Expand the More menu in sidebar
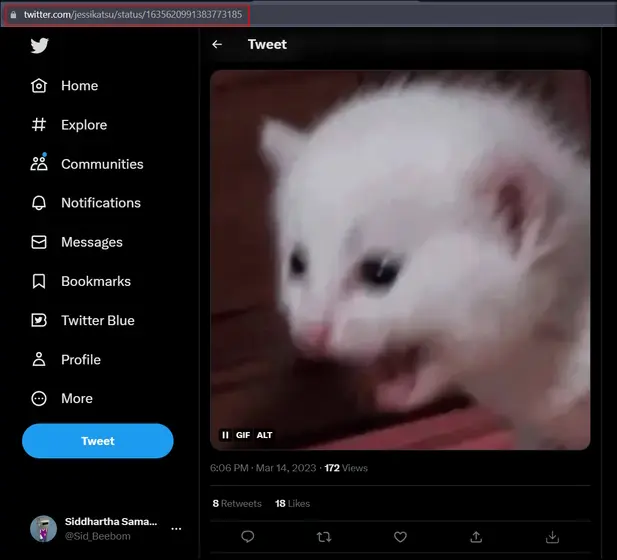The width and height of the screenshot is (617, 560). pos(76,398)
